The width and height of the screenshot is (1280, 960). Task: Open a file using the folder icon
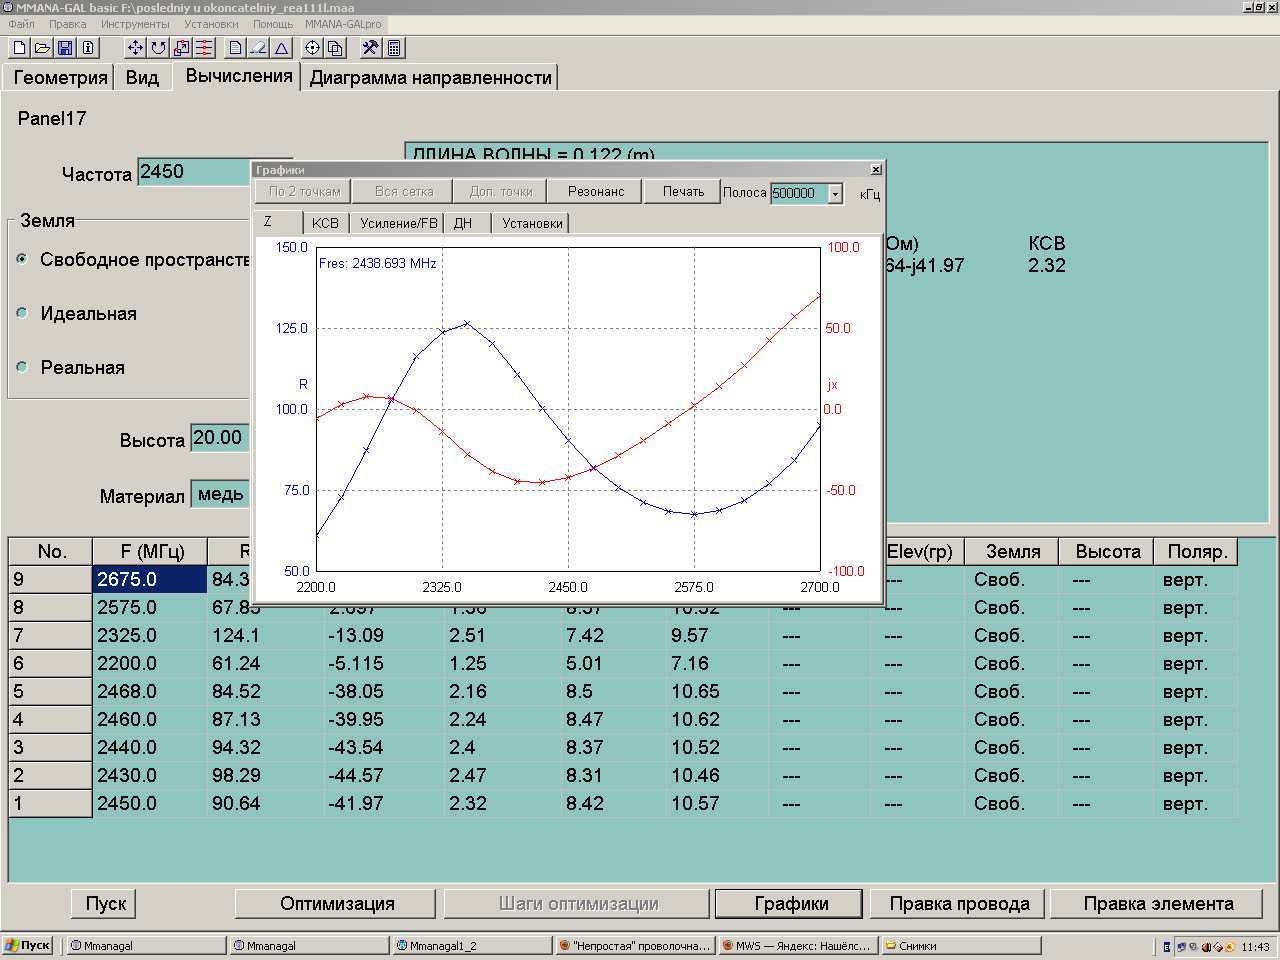pos(42,48)
